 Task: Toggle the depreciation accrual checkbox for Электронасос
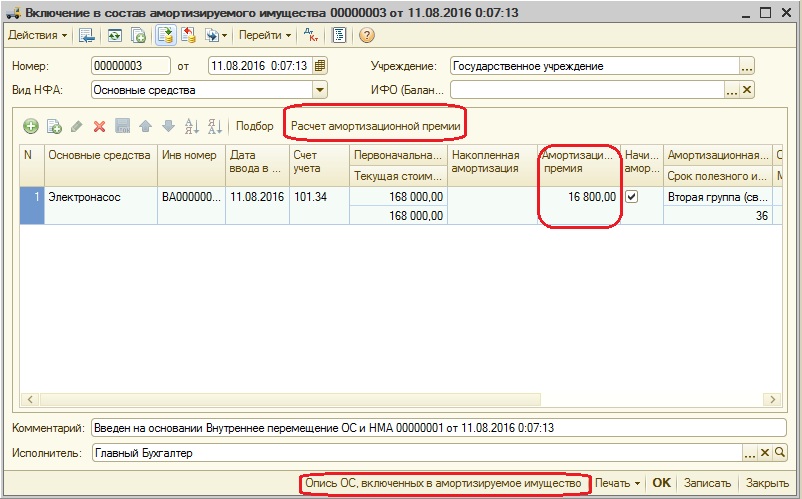coord(631,198)
